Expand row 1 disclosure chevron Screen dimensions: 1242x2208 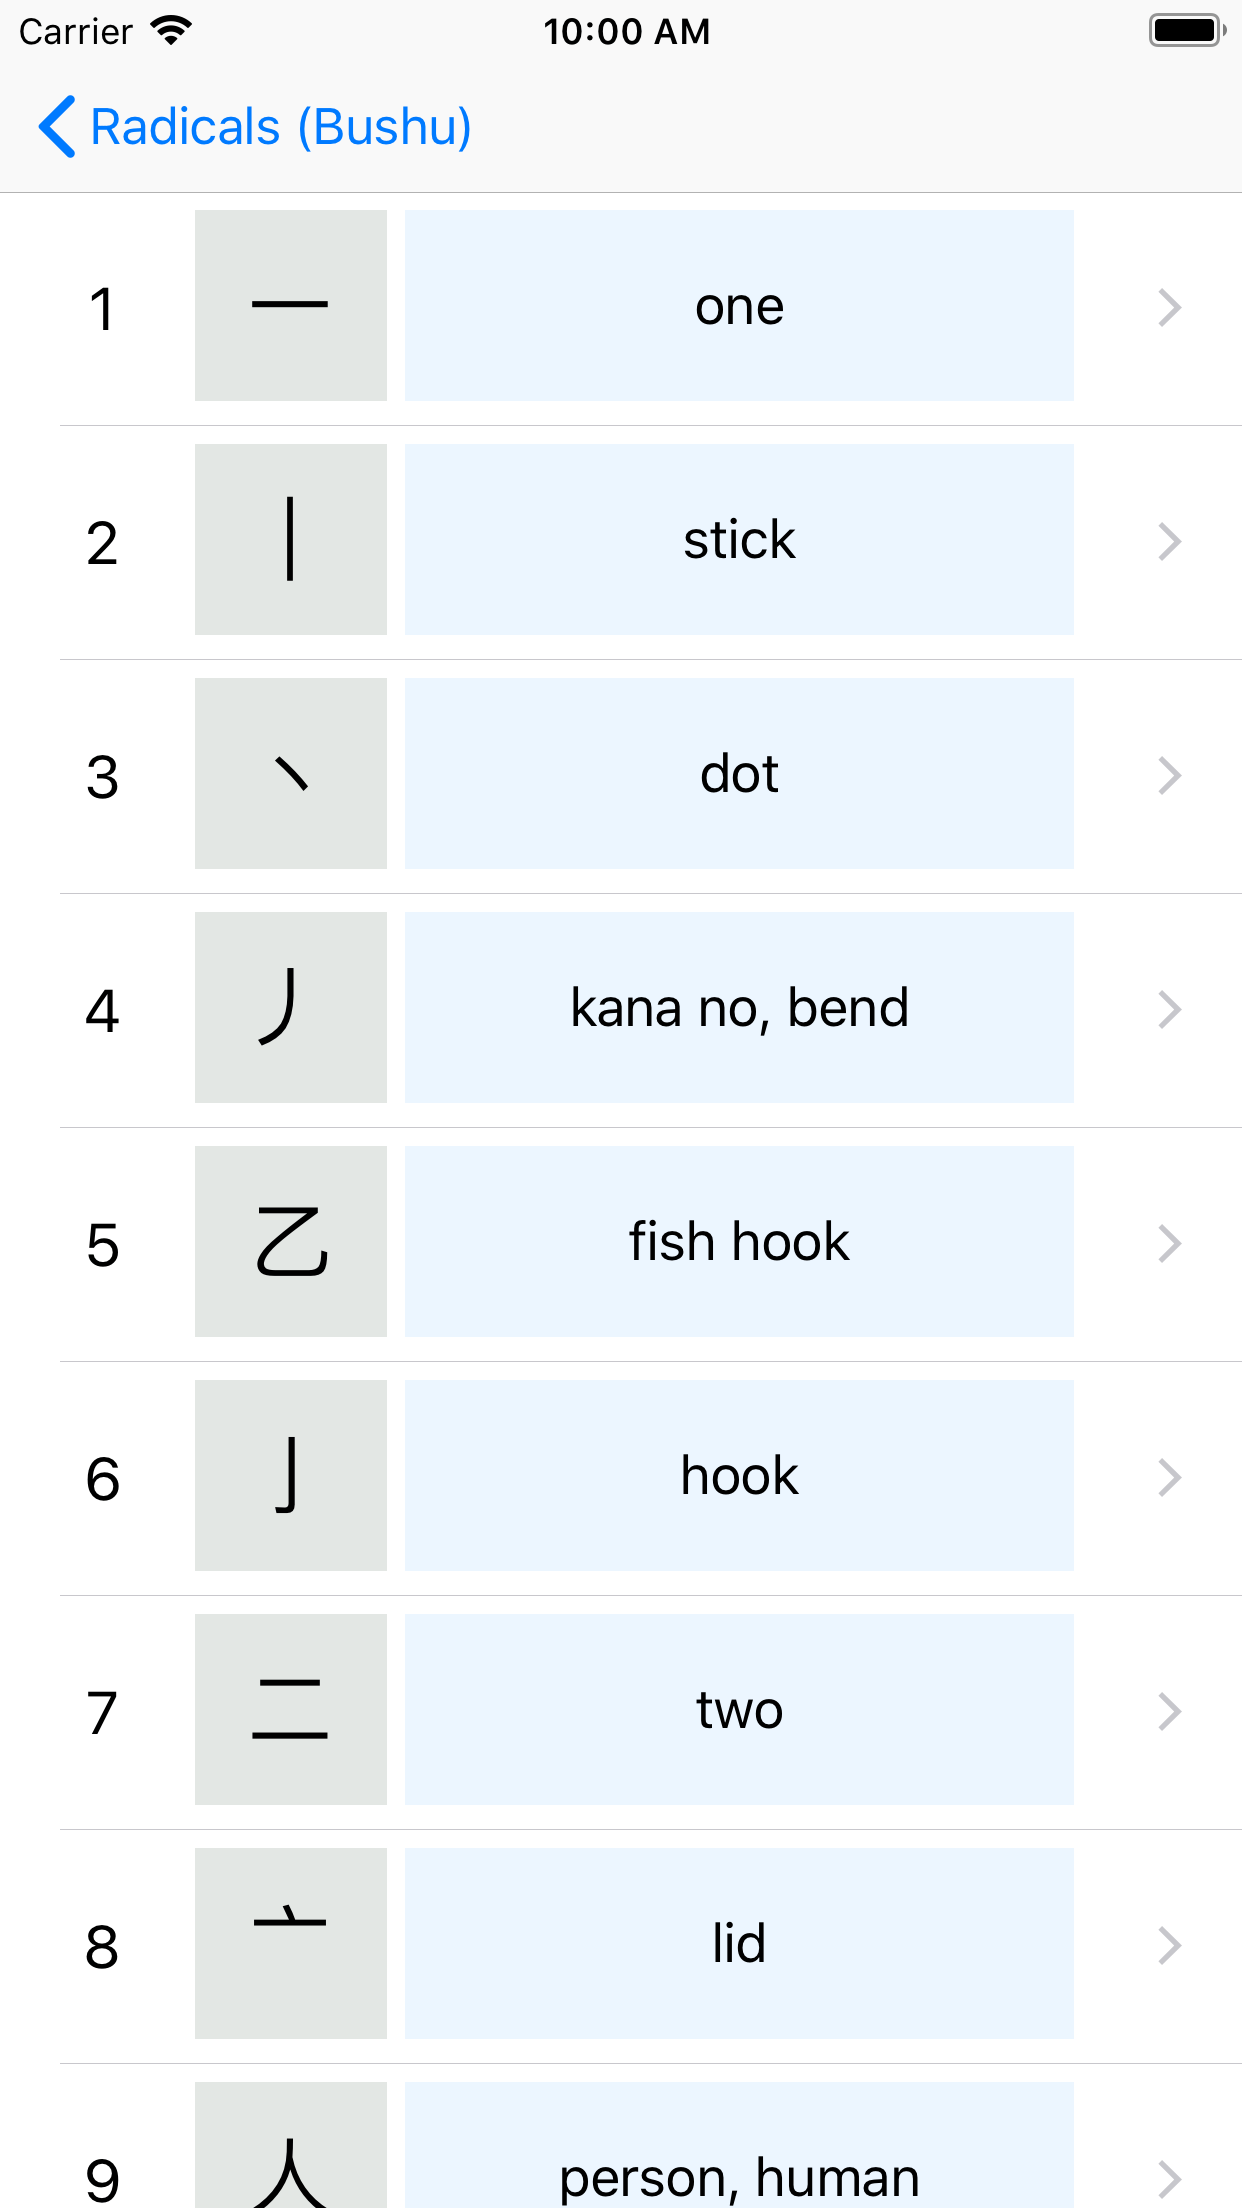(x=1170, y=307)
